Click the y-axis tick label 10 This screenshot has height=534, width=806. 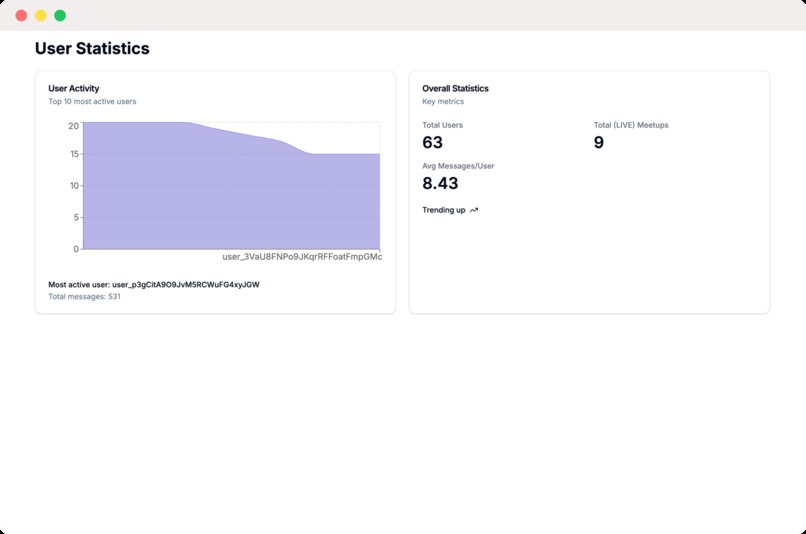click(75, 186)
